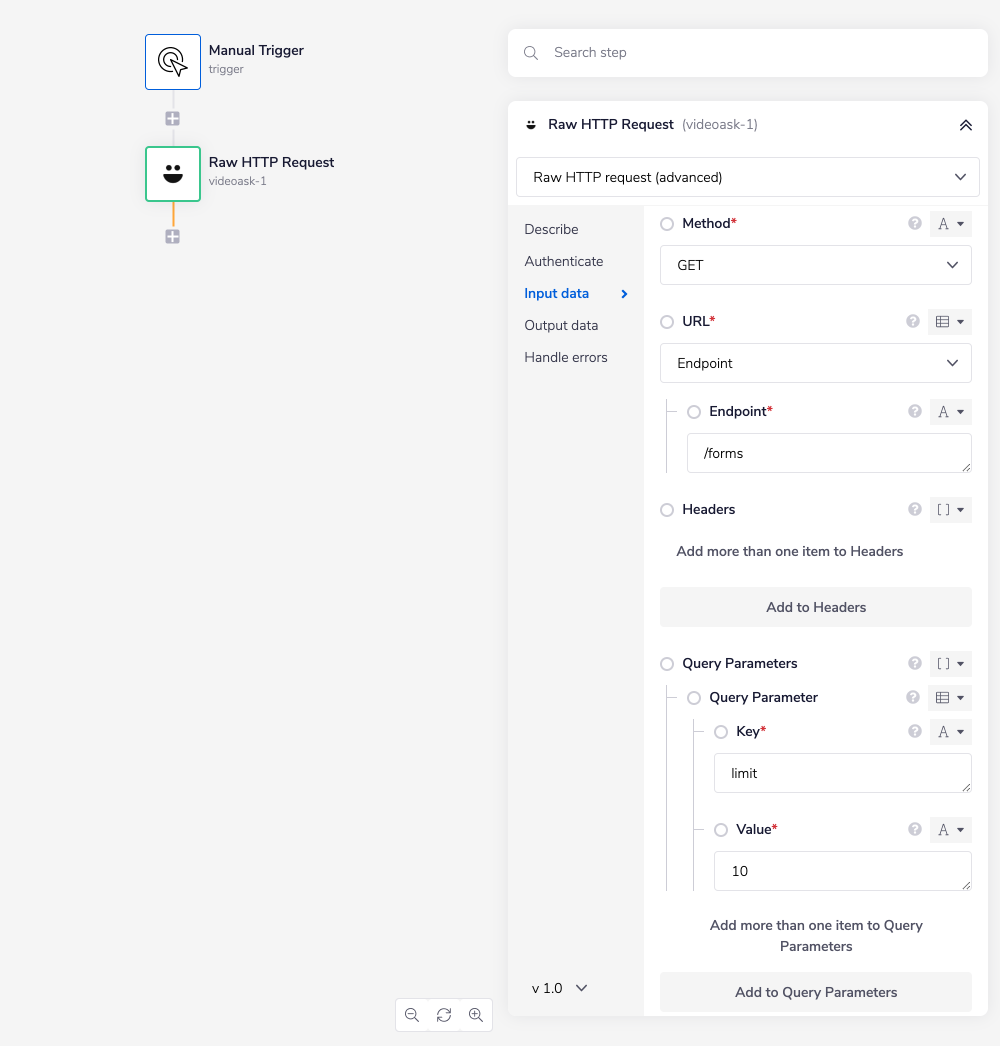Enable the Query Parameters radio button
The image size is (1000, 1046).
click(667, 664)
